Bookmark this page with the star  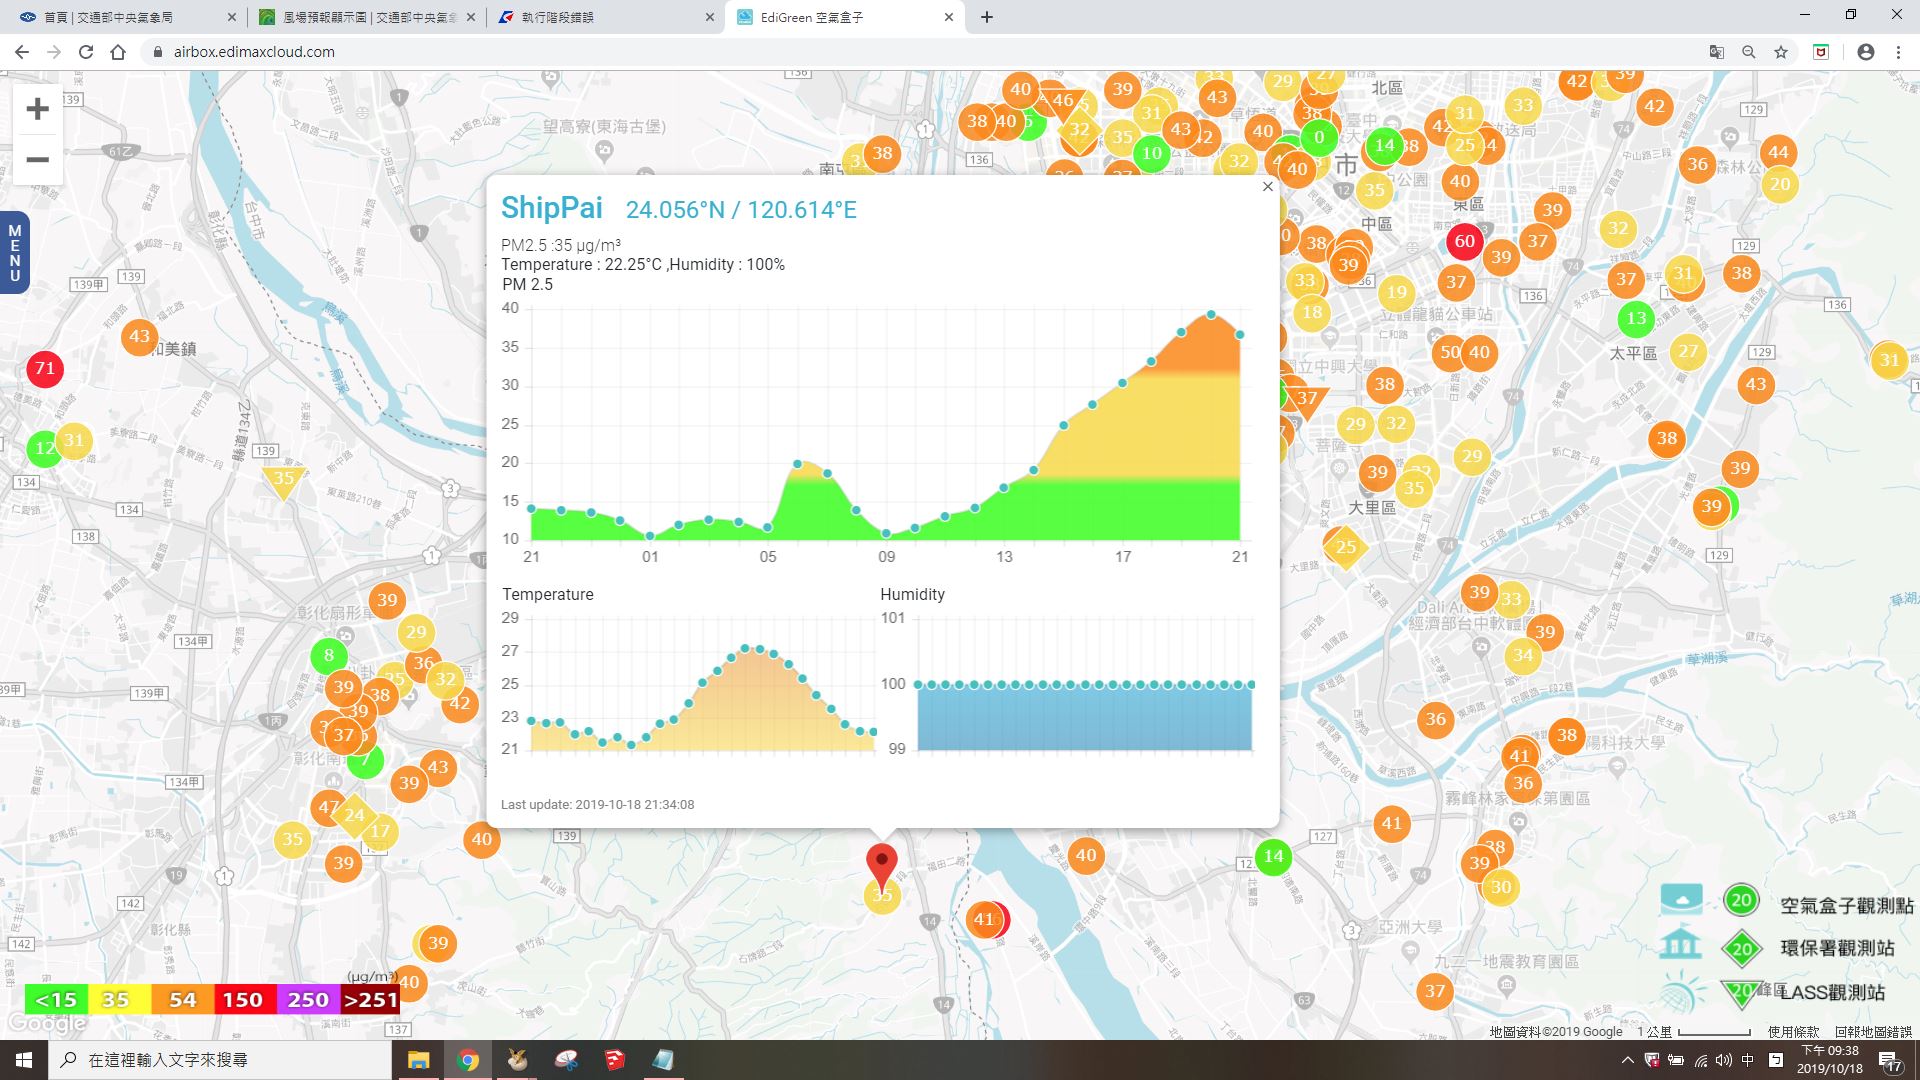[1780, 52]
